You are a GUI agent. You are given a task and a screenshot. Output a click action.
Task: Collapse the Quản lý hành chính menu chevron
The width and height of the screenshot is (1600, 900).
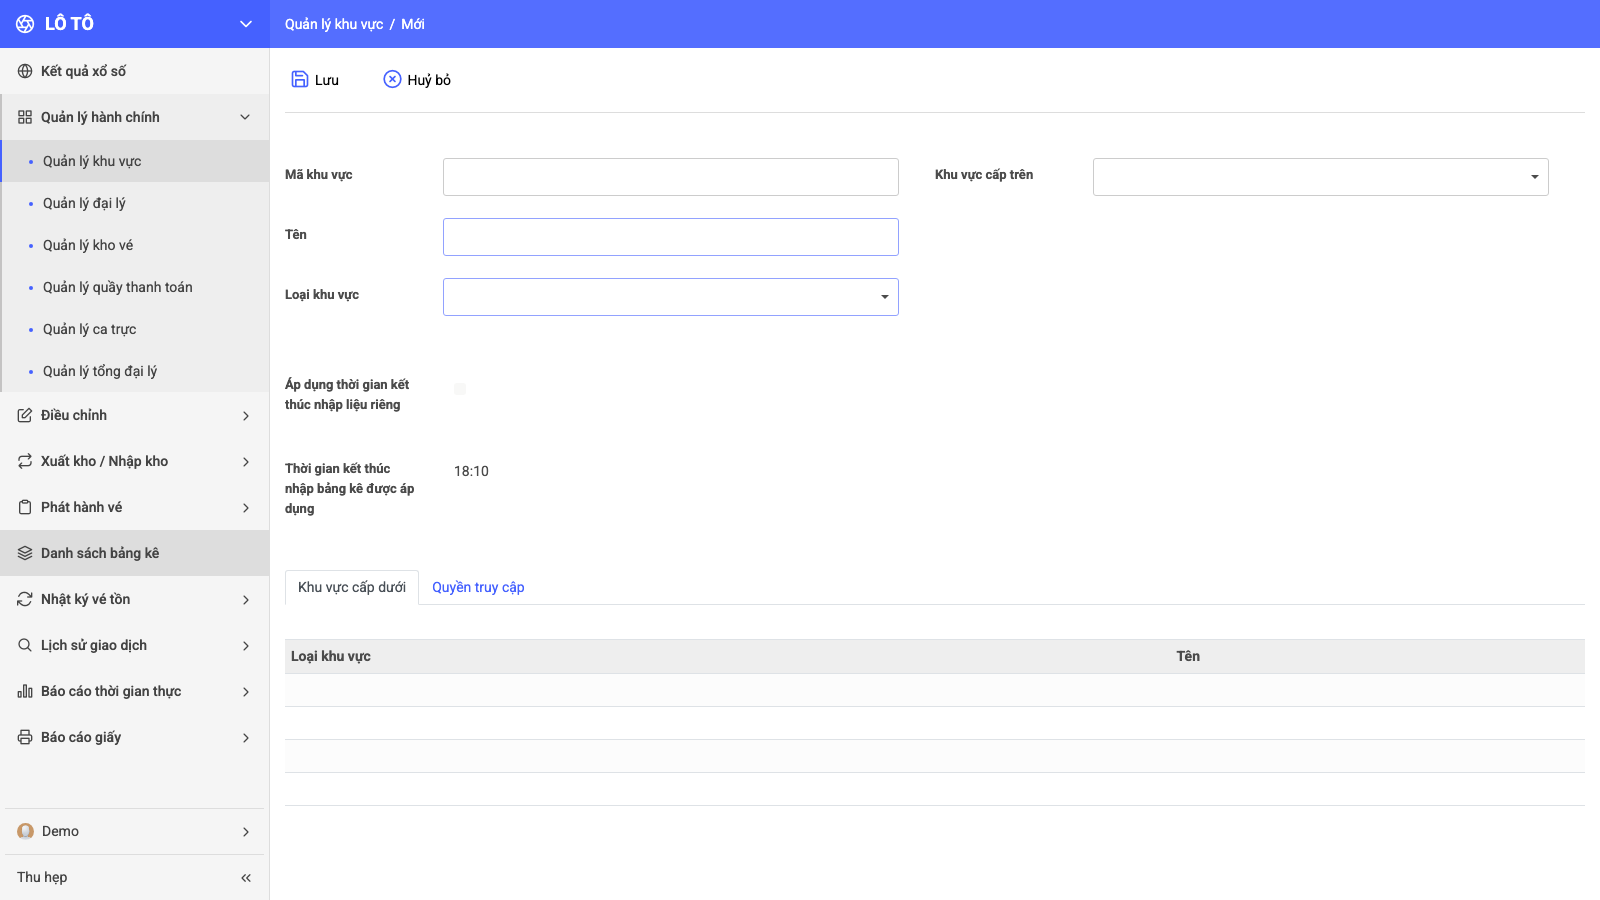coord(245,117)
